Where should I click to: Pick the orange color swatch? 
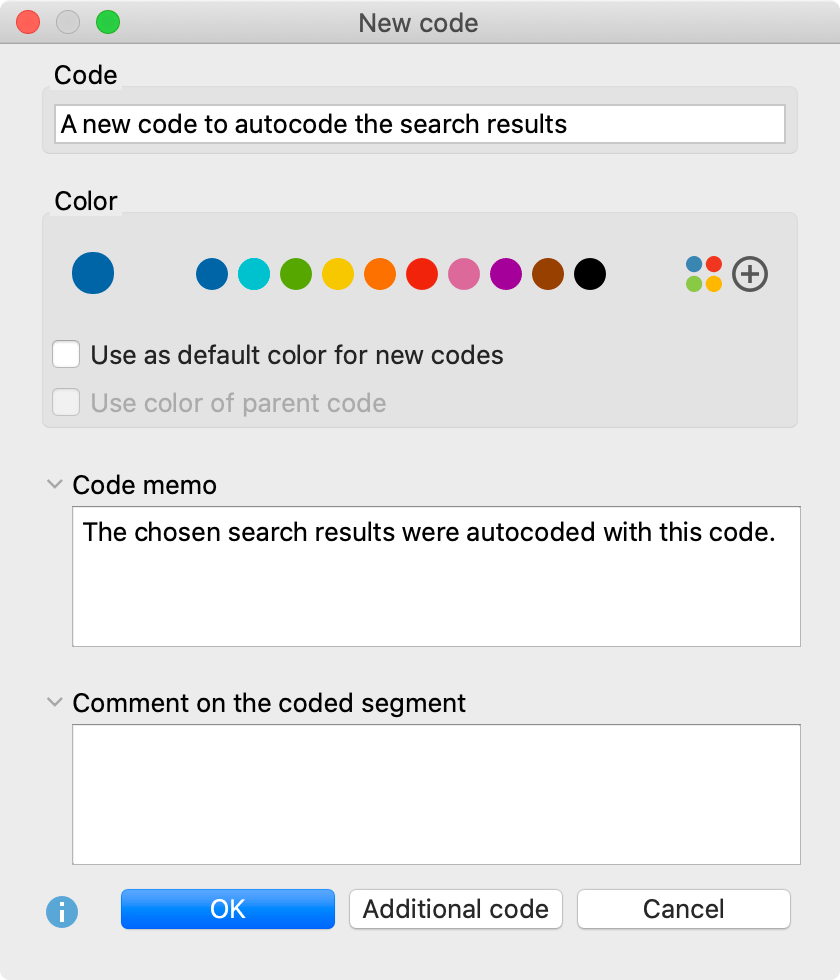coord(380,274)
